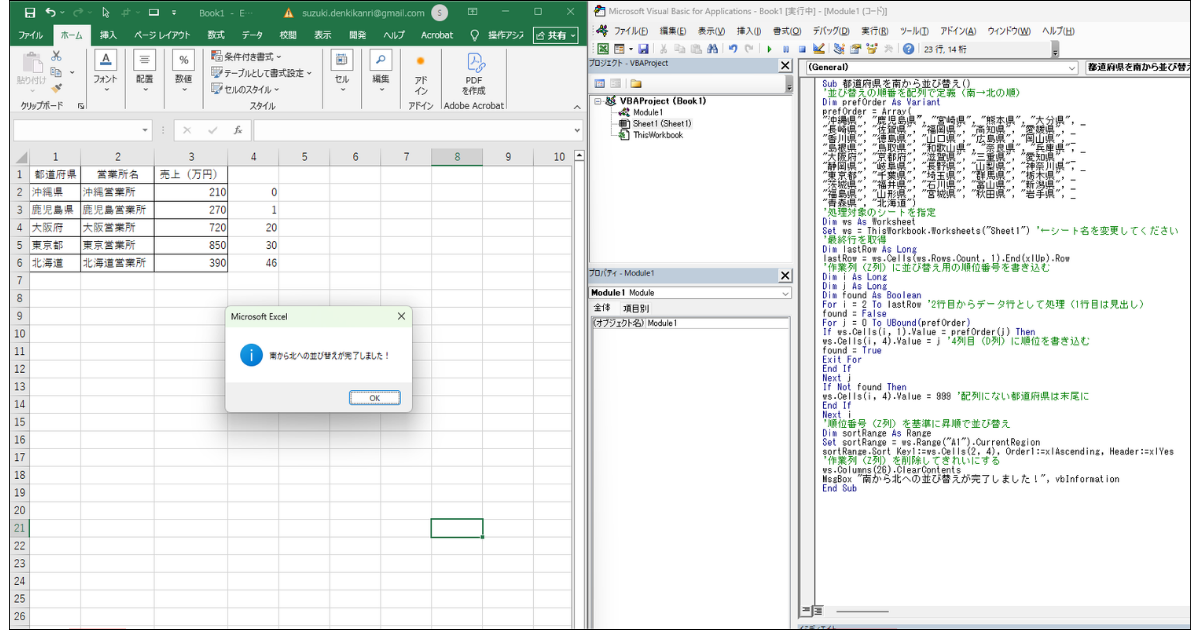Click the insert function fx icon

pos(237,130)
